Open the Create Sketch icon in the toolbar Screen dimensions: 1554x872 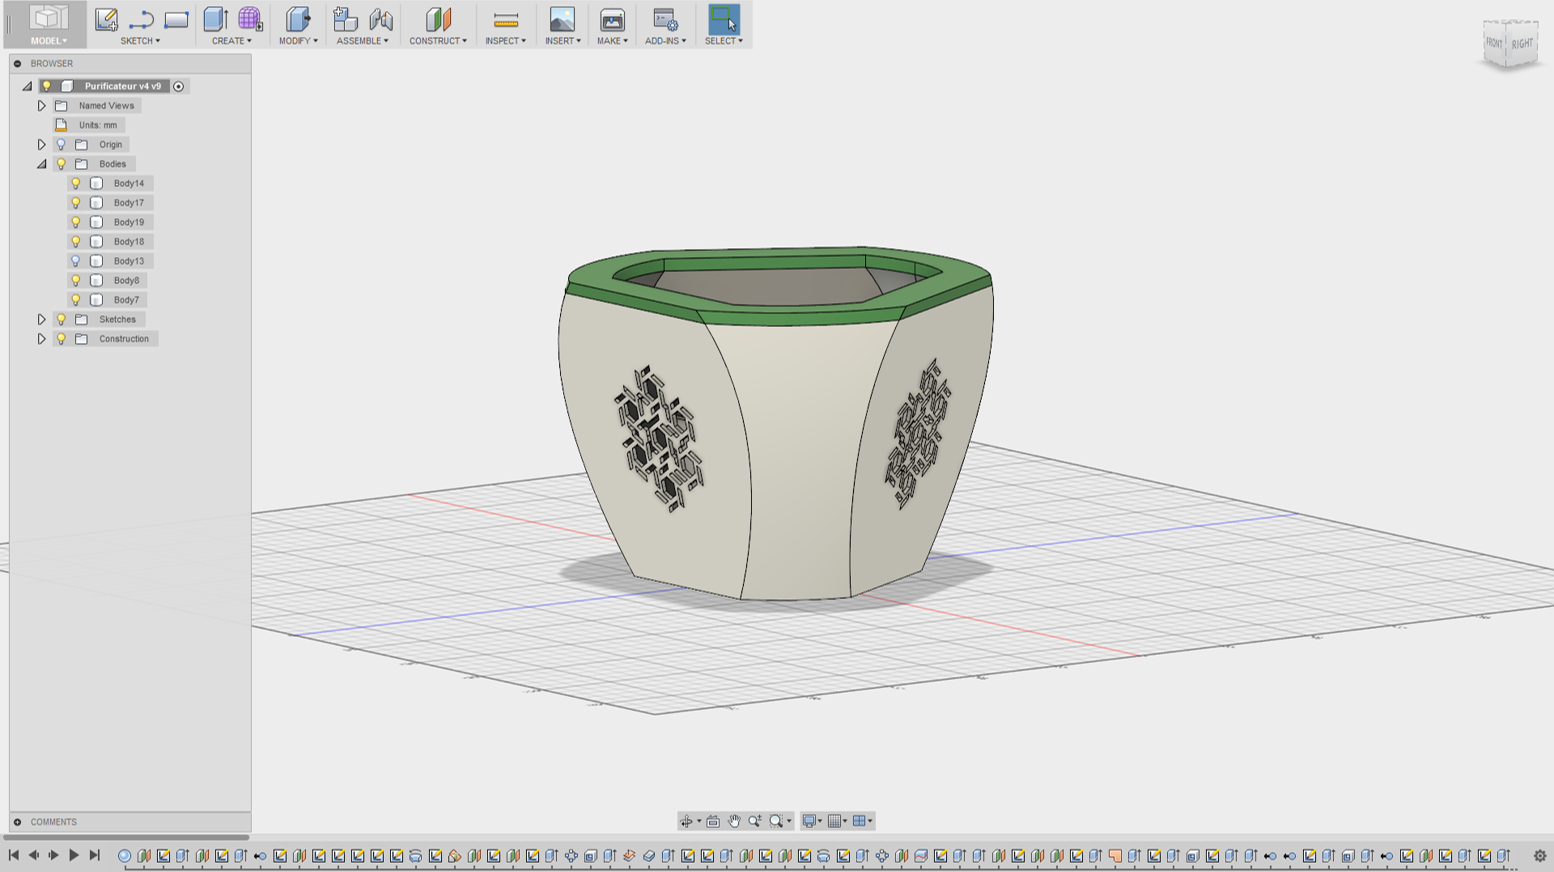click(x=107, y=17)
